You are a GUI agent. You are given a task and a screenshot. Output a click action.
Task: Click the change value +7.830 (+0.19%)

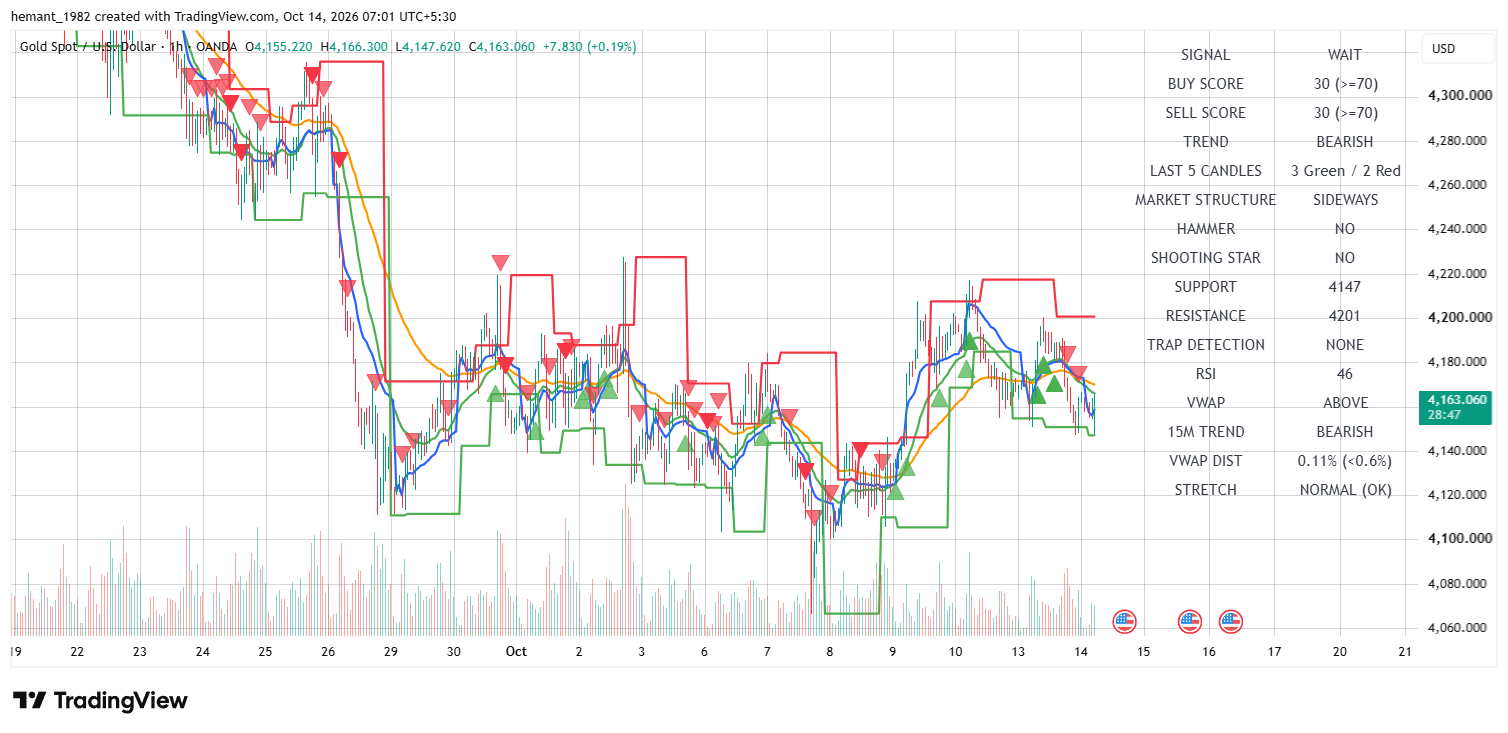(x=590, y=47)
